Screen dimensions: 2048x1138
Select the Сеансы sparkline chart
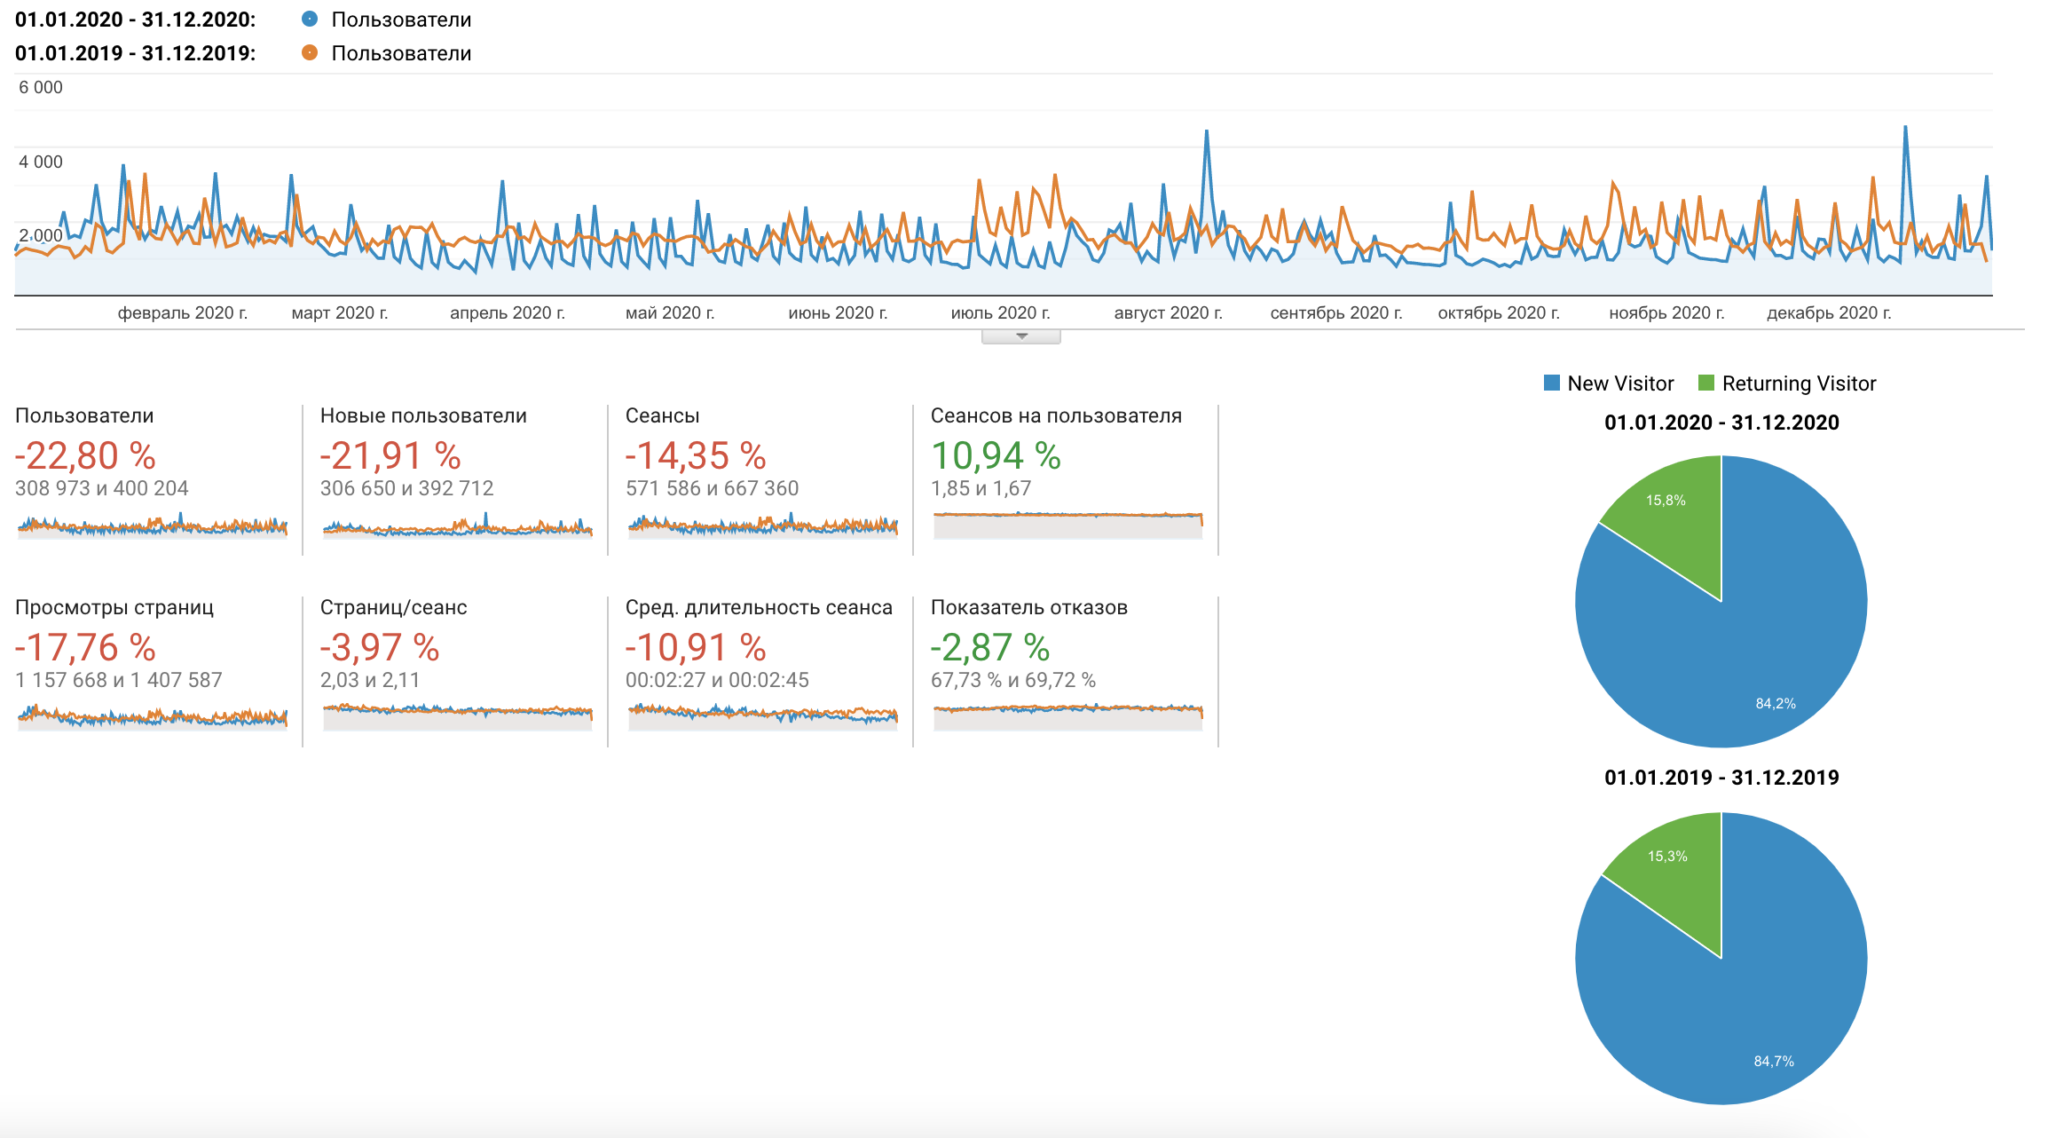[x=763, y=525]
